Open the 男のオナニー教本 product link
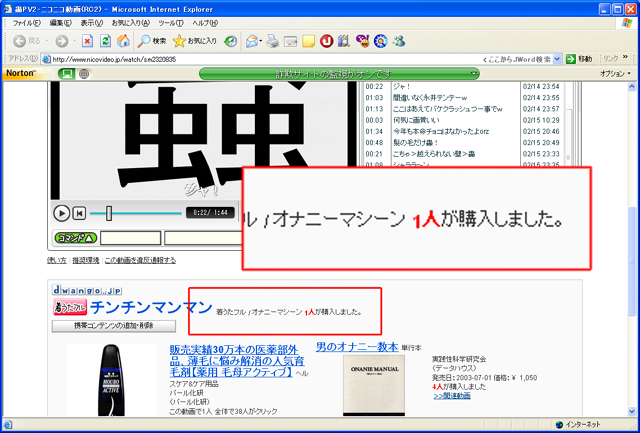The height and width of the screenshot is (433, 640). [x=357, y=347]
